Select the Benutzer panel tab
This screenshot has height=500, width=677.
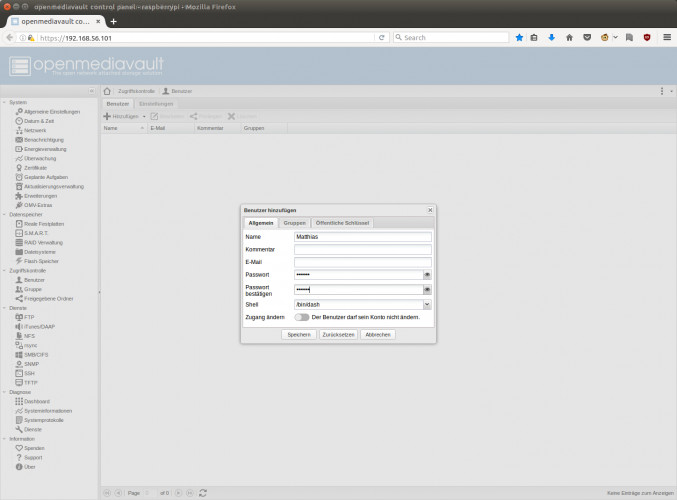118,104
